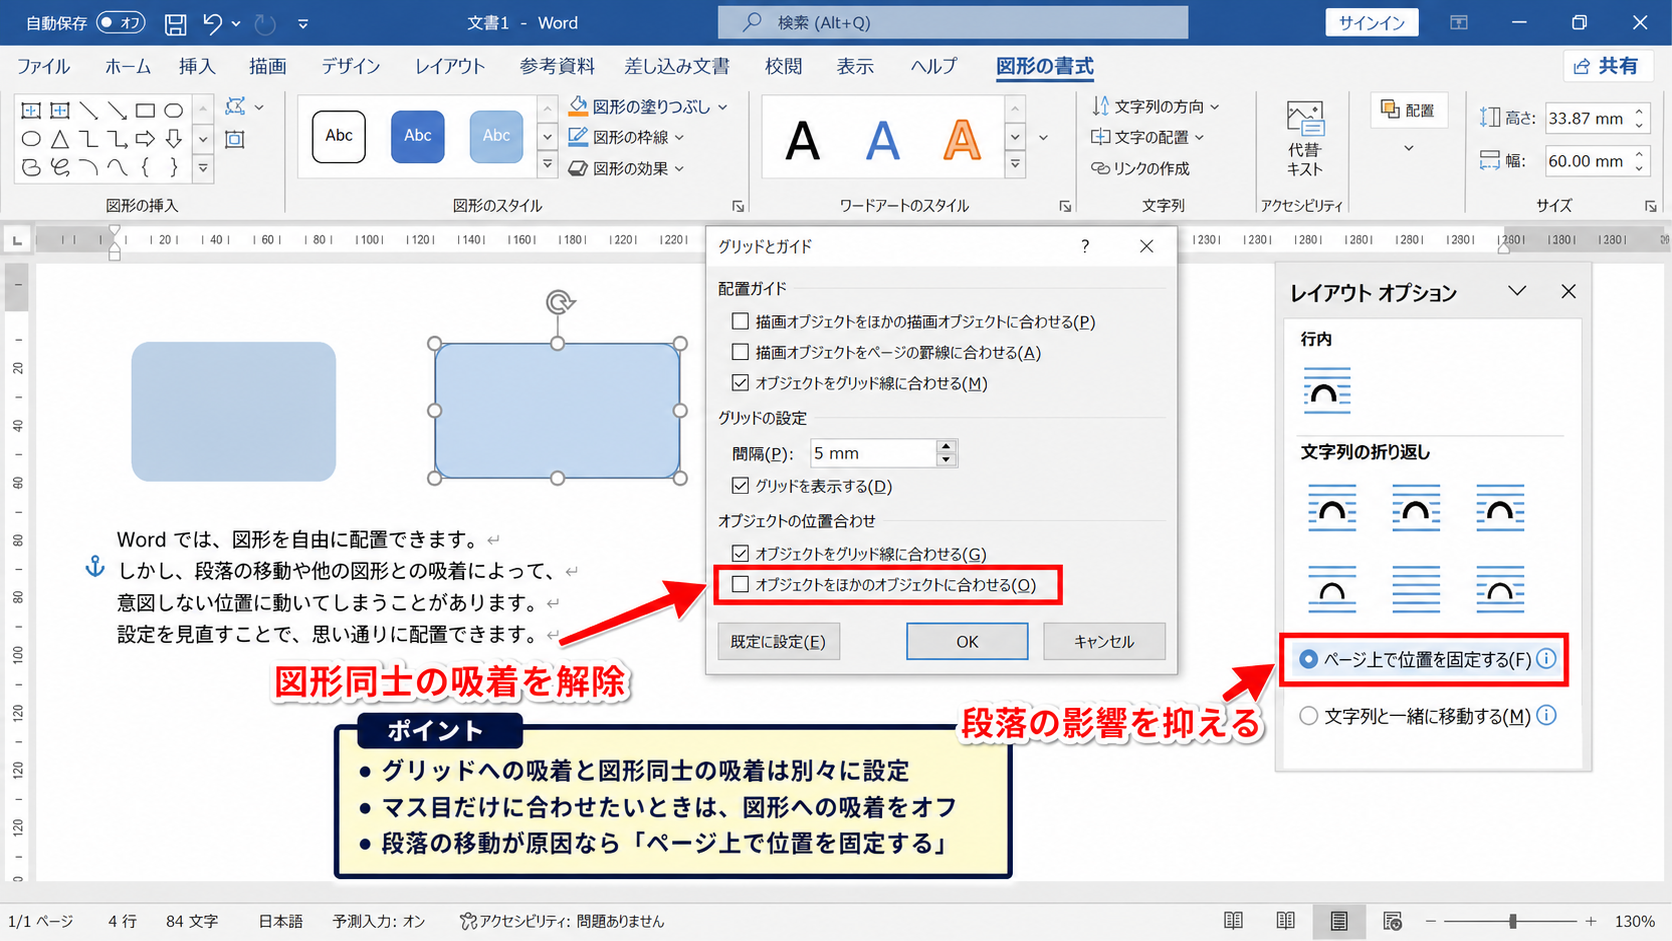1672x941 pixels.
Task: Toggle the 自動保存 autosave switch
Action: point(121,22)
